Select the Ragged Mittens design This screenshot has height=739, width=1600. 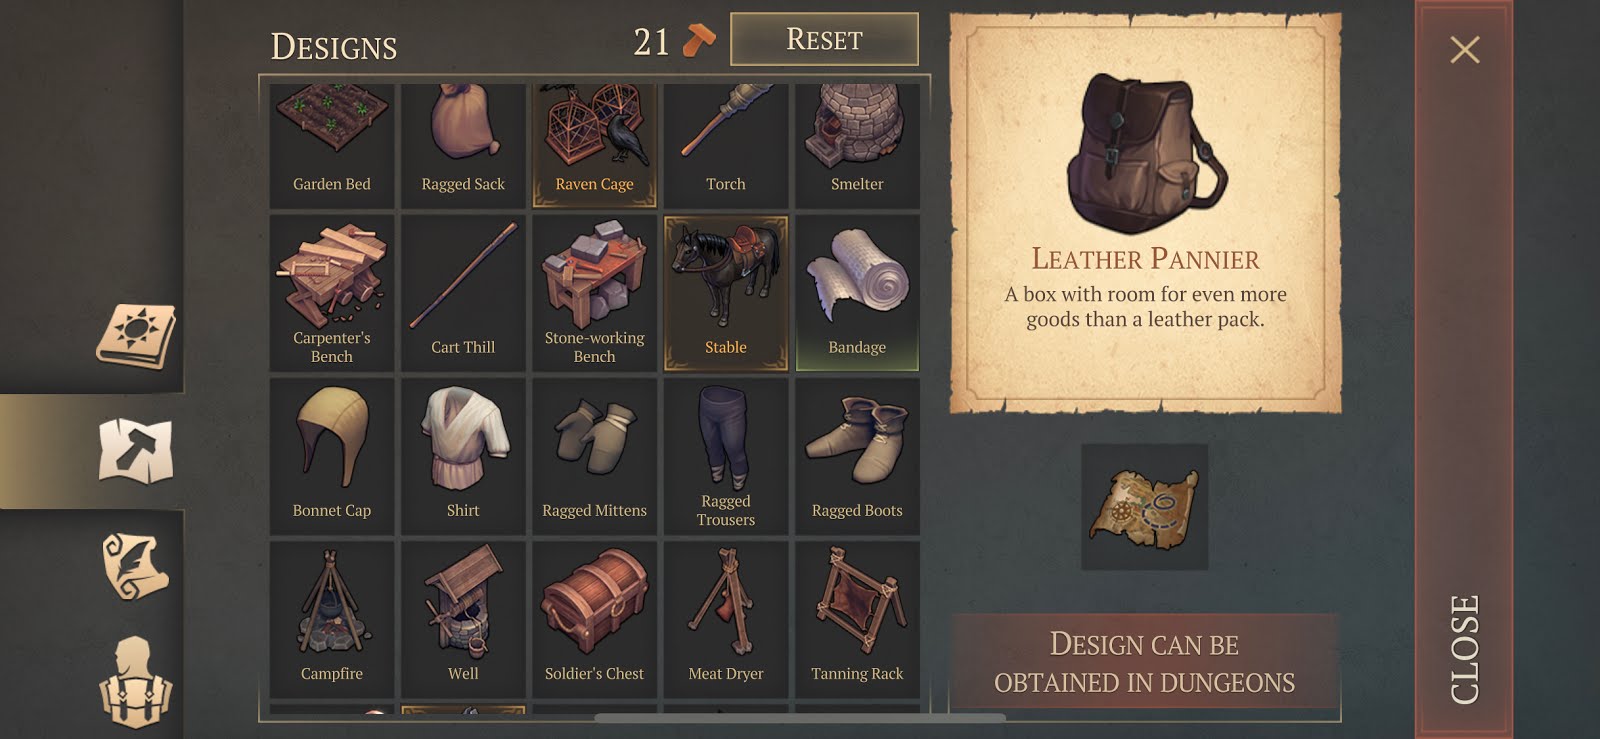594,456
